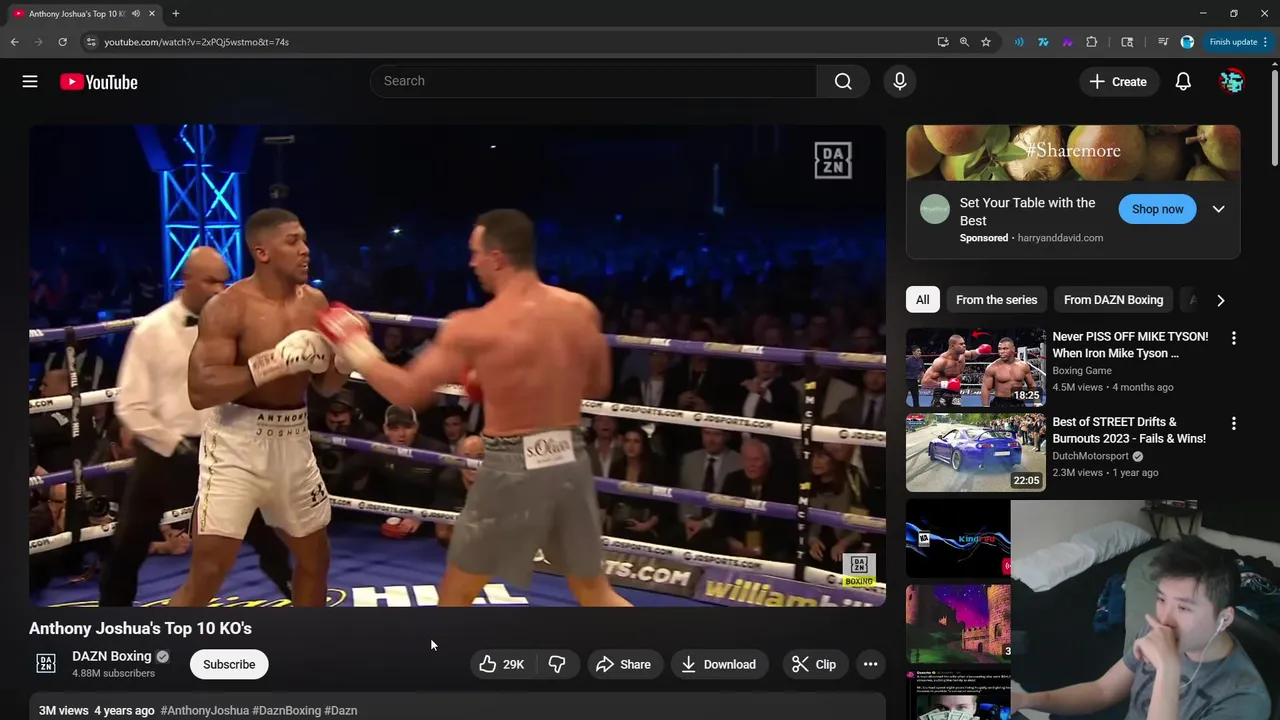Open the Never PISS OFF MIKE TYSON title
Screen dimensions: 1280x720
pyautogui.click(x=1130, y=345)
